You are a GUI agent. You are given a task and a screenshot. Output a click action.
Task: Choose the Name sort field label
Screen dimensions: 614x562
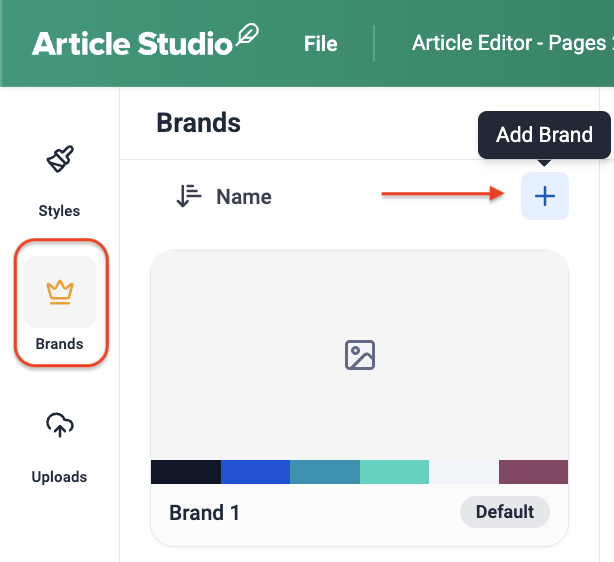244,197
